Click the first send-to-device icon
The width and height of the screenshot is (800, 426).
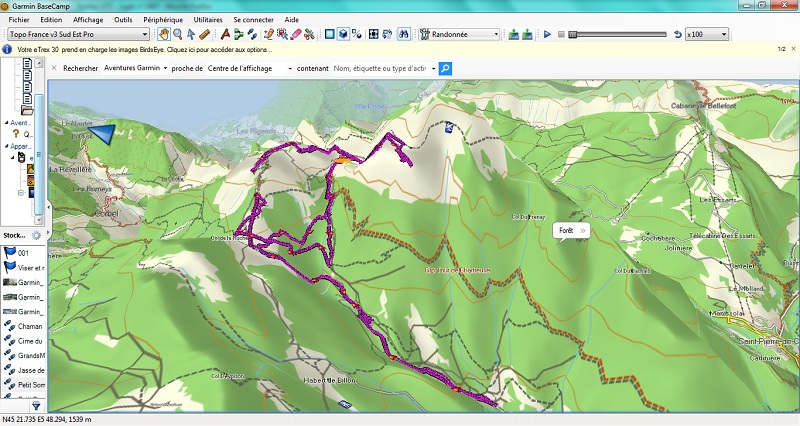(x=514, y=34)
